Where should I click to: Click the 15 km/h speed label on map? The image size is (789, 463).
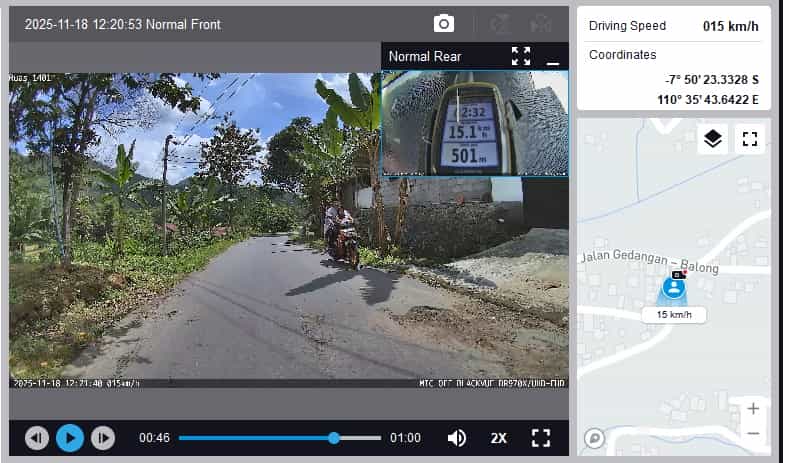tap(674, 315)
